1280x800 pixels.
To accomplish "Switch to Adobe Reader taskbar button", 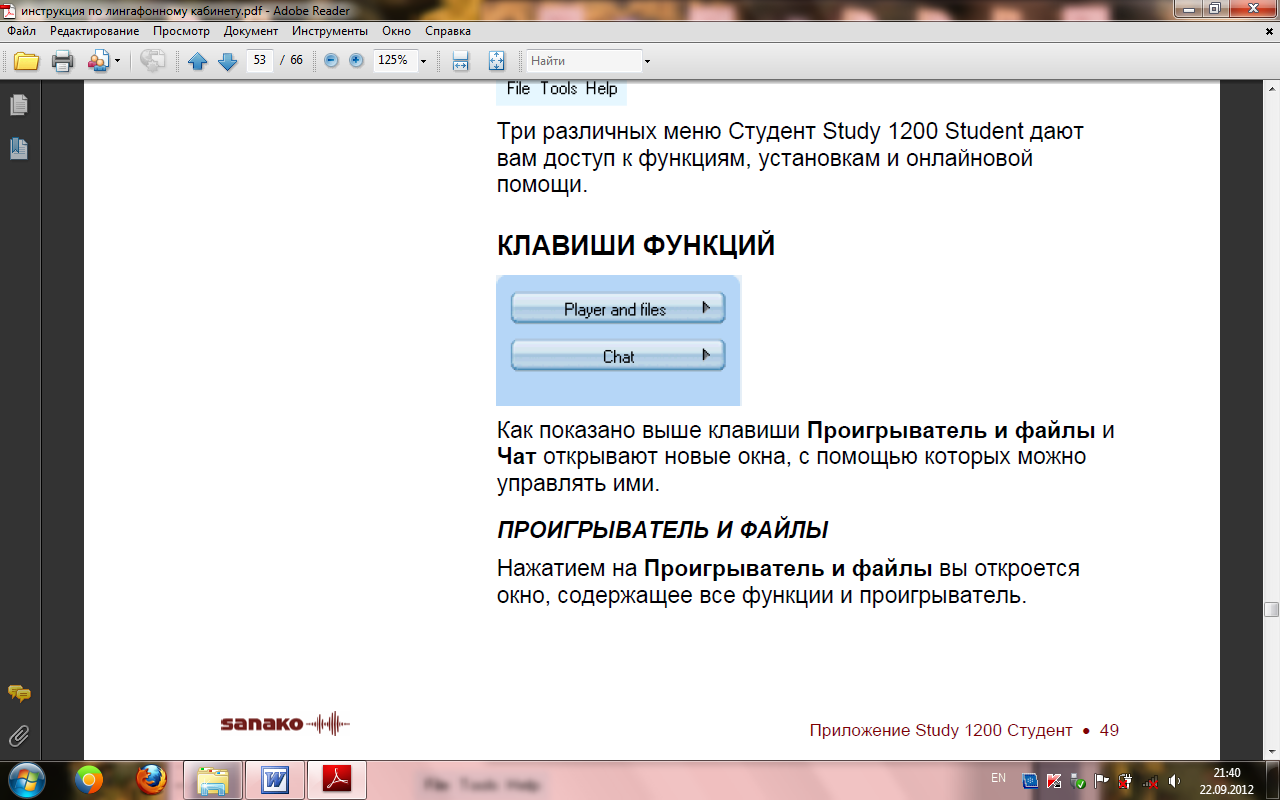I will (337, 780).
